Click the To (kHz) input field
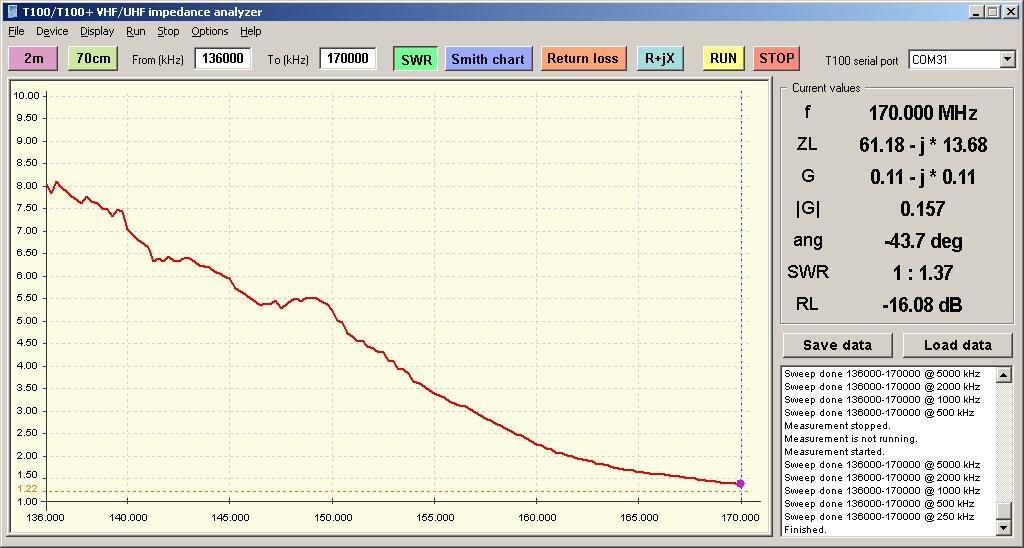 (348, 59)
